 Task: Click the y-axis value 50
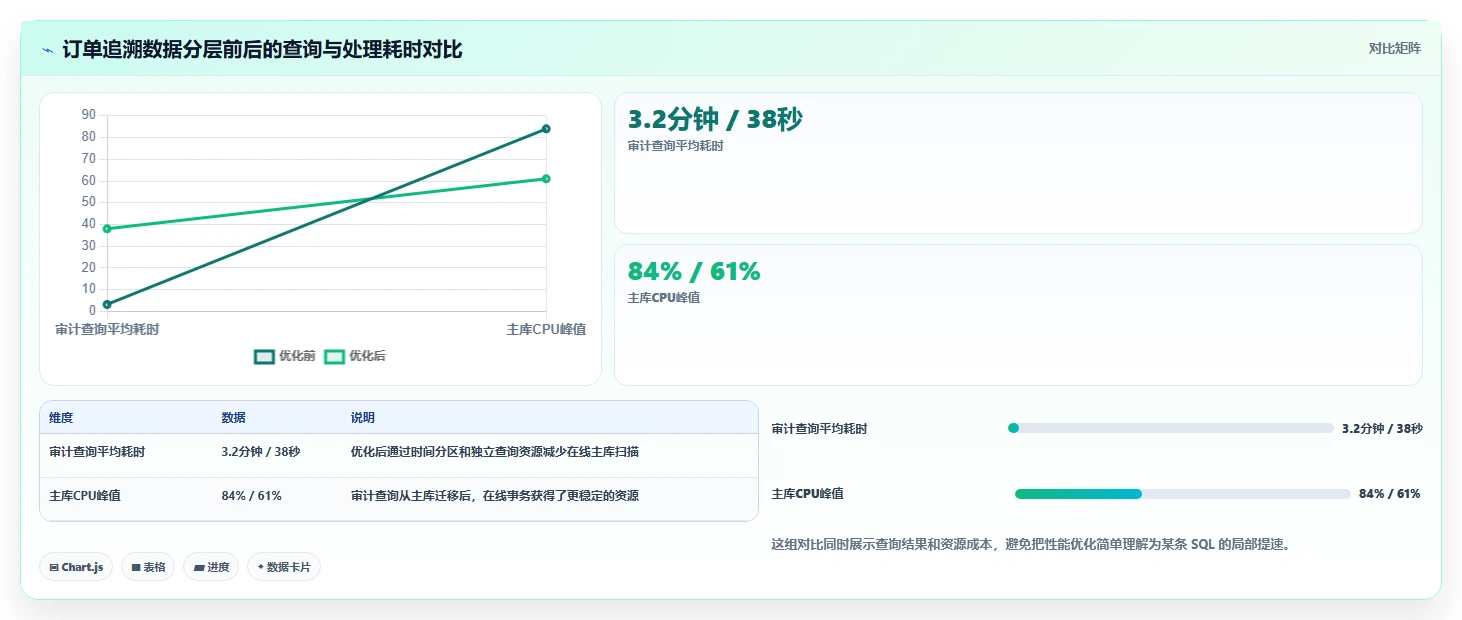(x=89, y=202)
